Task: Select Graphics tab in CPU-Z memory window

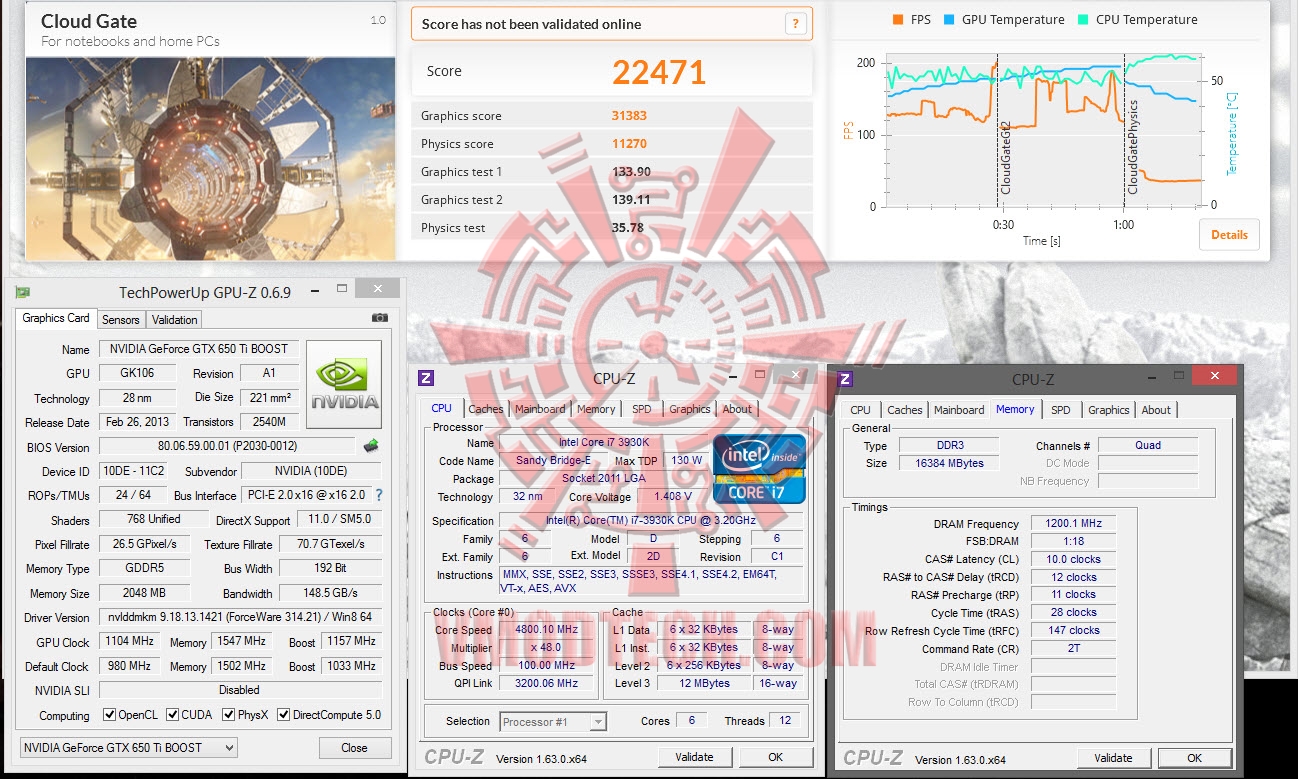Action: (1109, 410)
